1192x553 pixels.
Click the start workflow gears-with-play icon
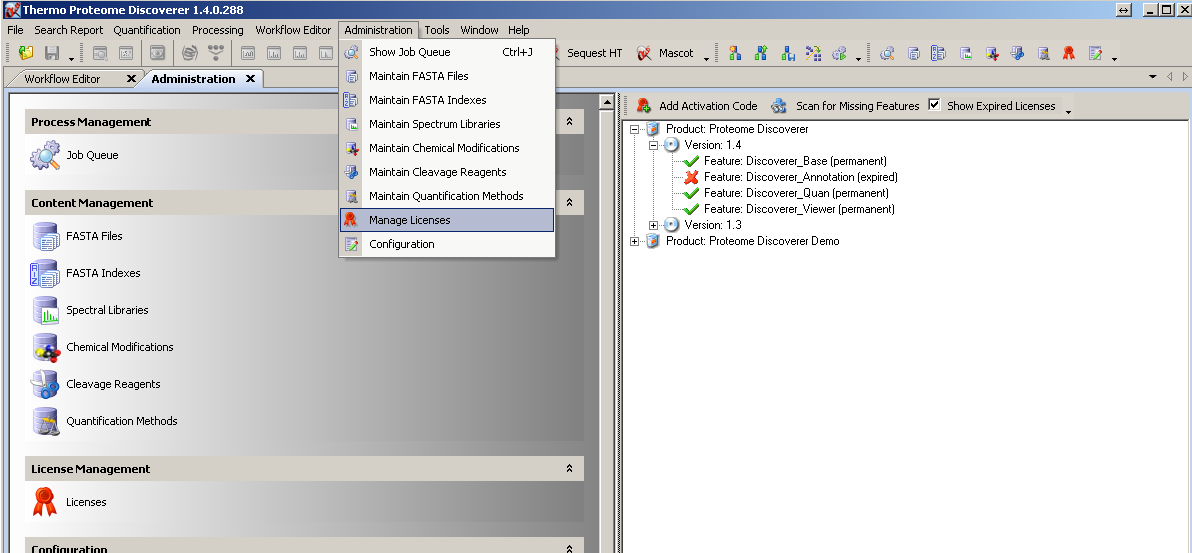pos(839,53)
